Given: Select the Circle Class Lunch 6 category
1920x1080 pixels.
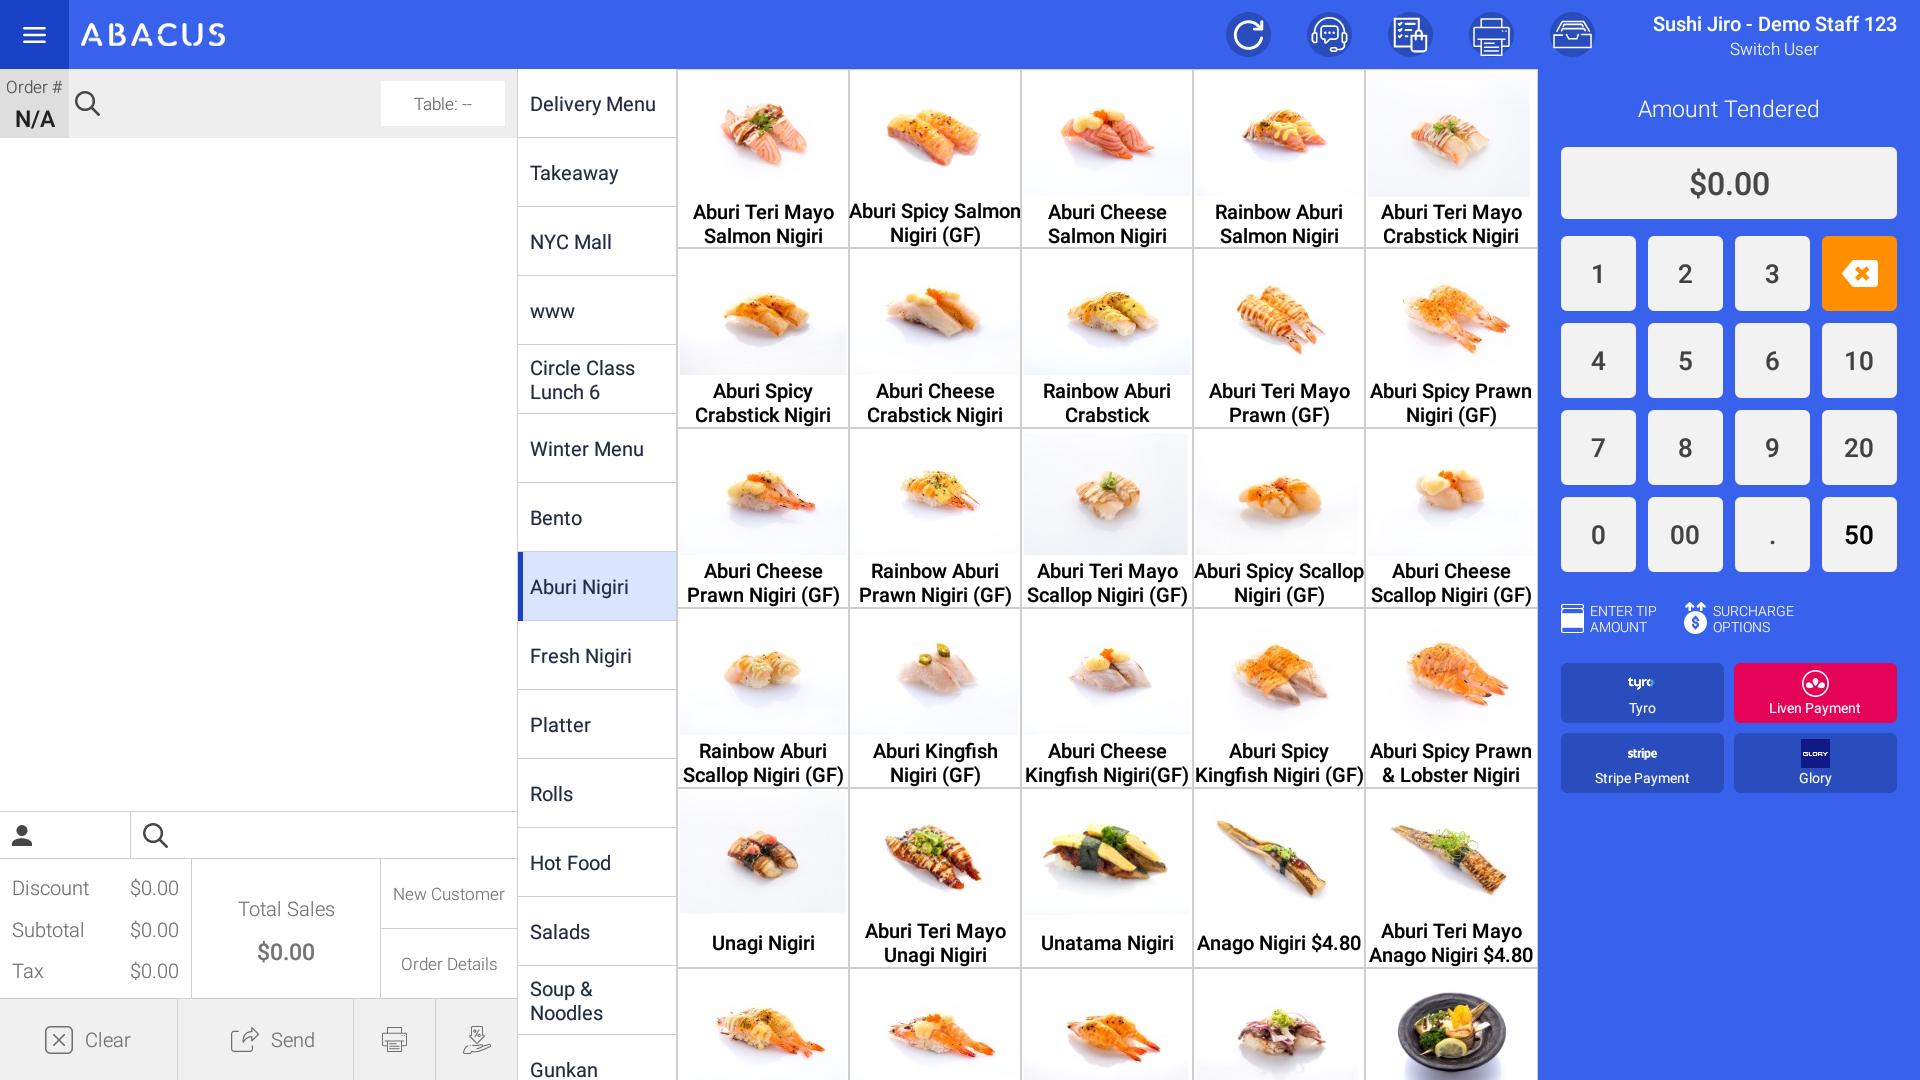Looking at the screenshot, I should point(597,380).
